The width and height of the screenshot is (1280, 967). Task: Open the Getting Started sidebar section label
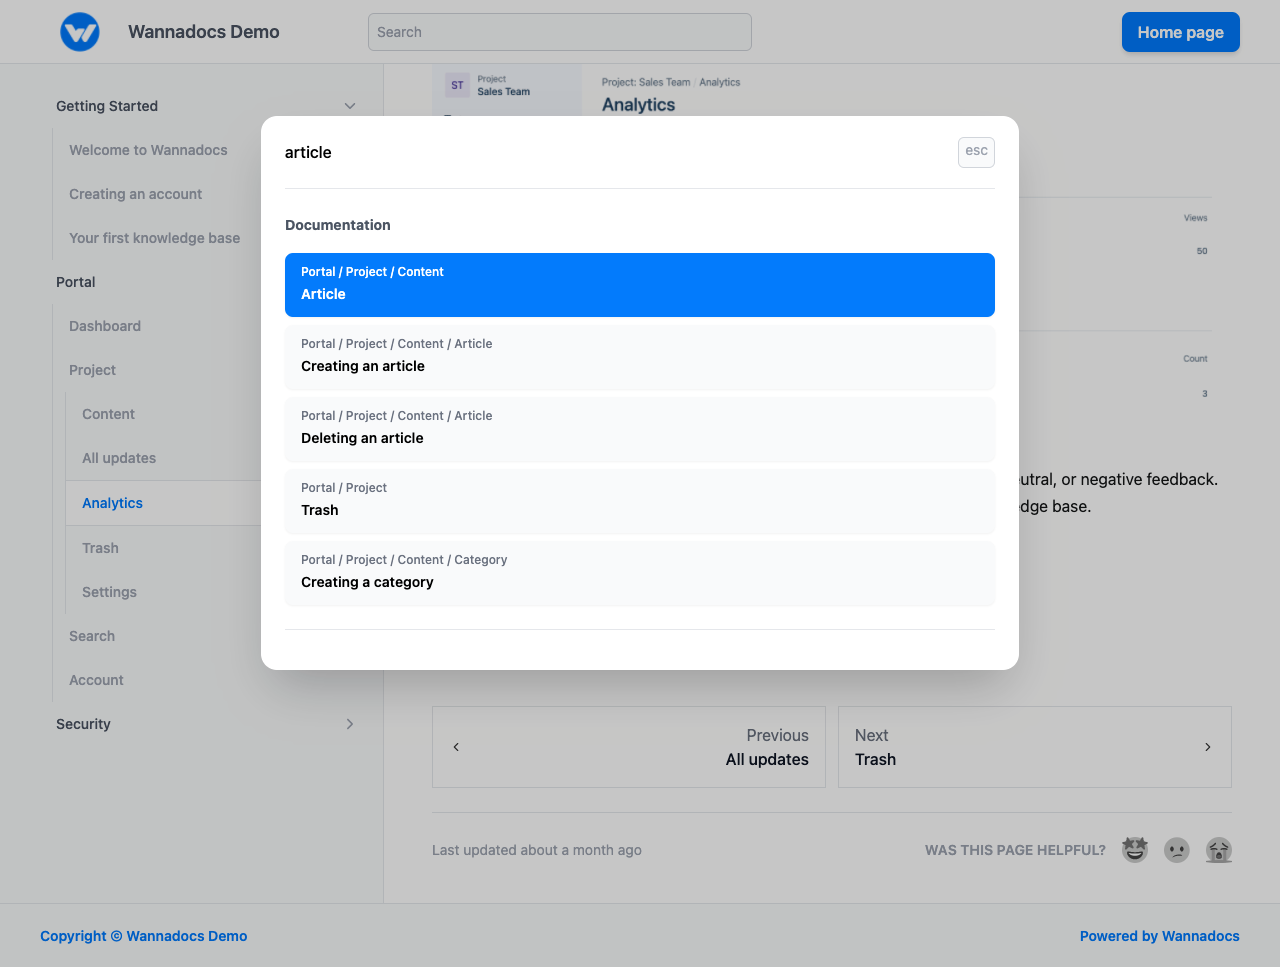107,106
